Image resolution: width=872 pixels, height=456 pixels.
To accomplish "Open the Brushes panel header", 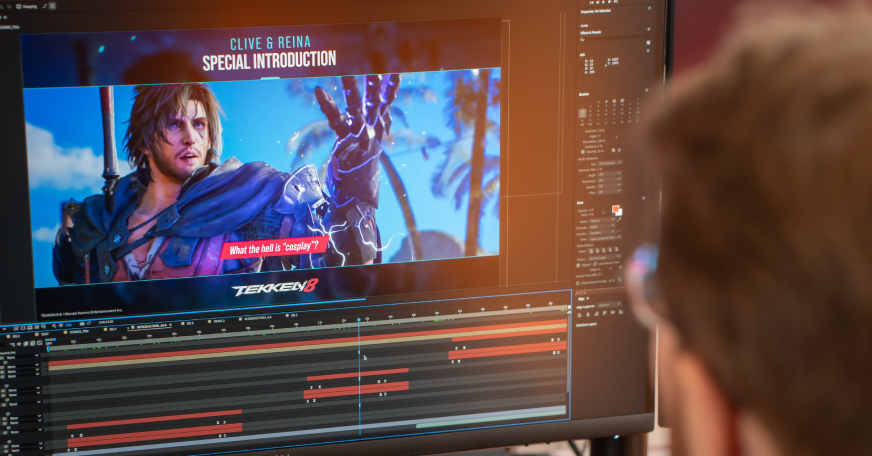I will click(583, 94).
